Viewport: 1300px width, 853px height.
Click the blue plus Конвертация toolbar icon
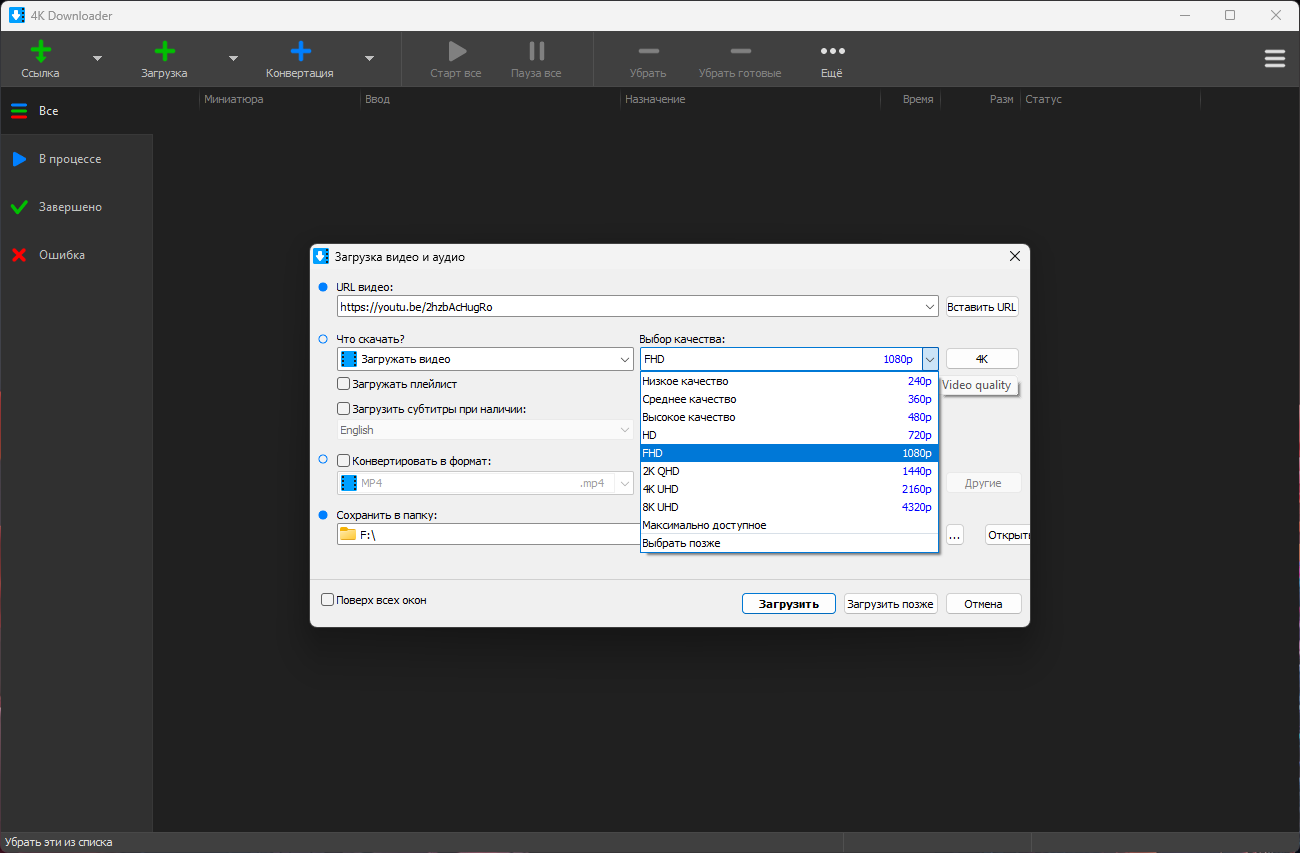(x=300, y=51)
